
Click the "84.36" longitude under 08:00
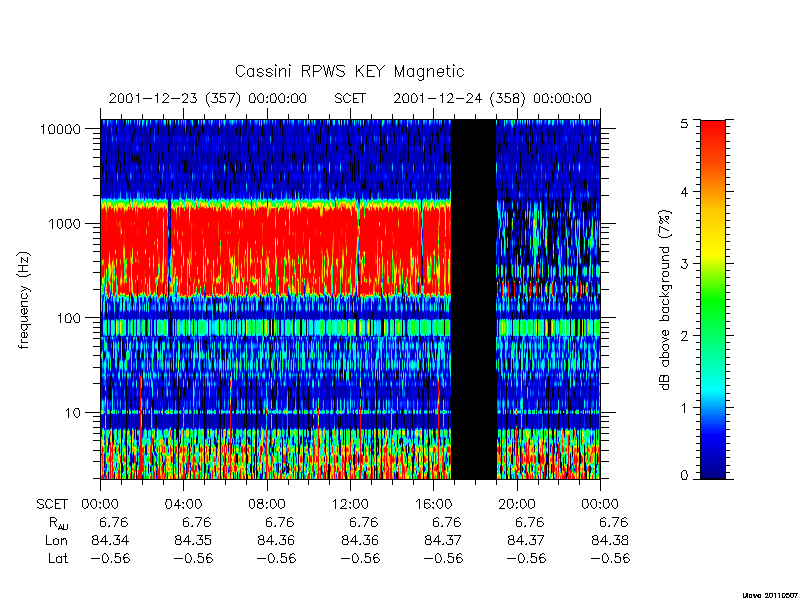pos(276,540)
